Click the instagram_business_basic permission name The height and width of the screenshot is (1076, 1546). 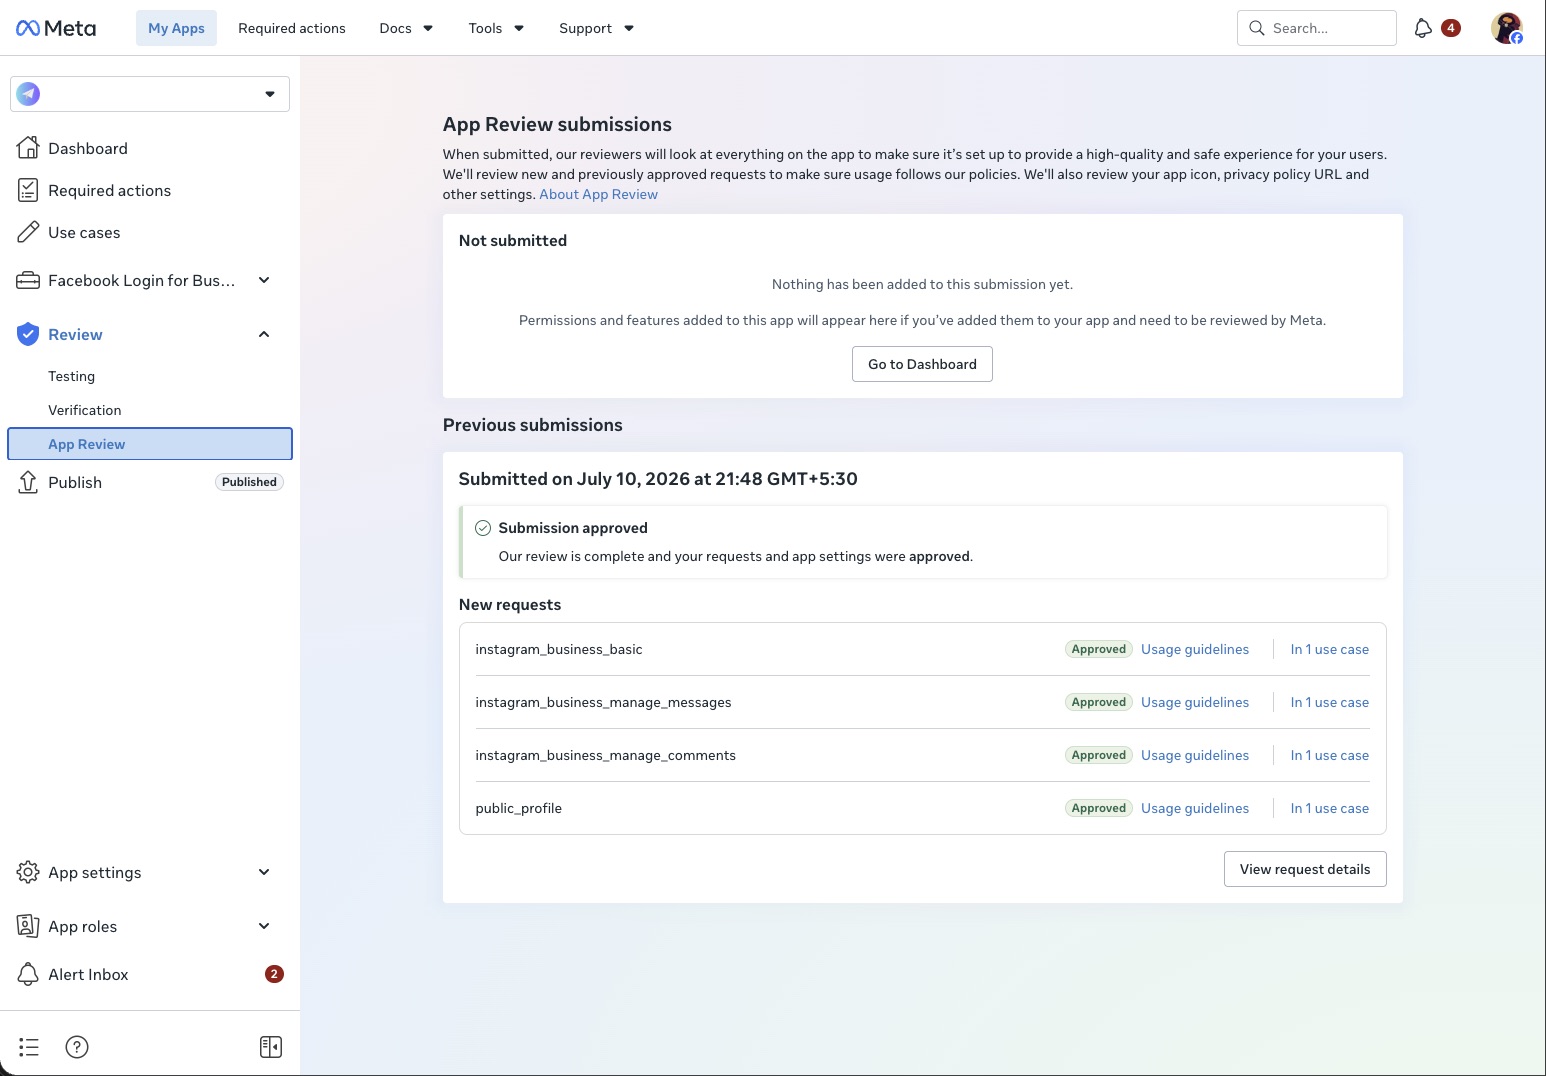[x=558, y=649]
